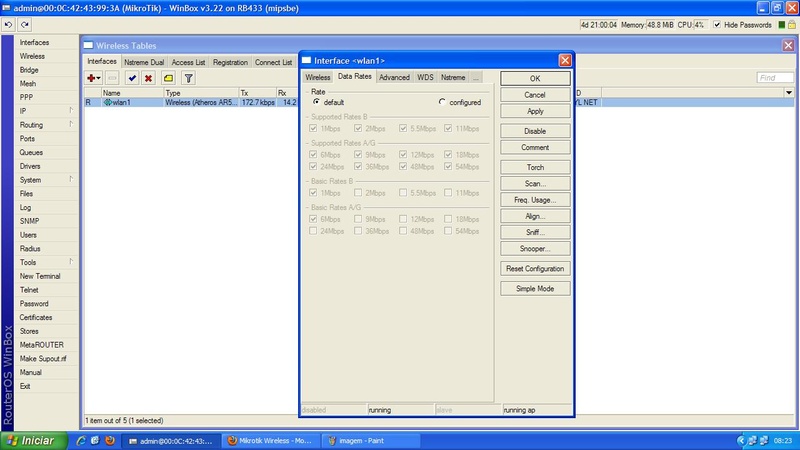This screenshot has width=800, height=450.
Task: Expand the IP submenu
Action: pos(71,111)
